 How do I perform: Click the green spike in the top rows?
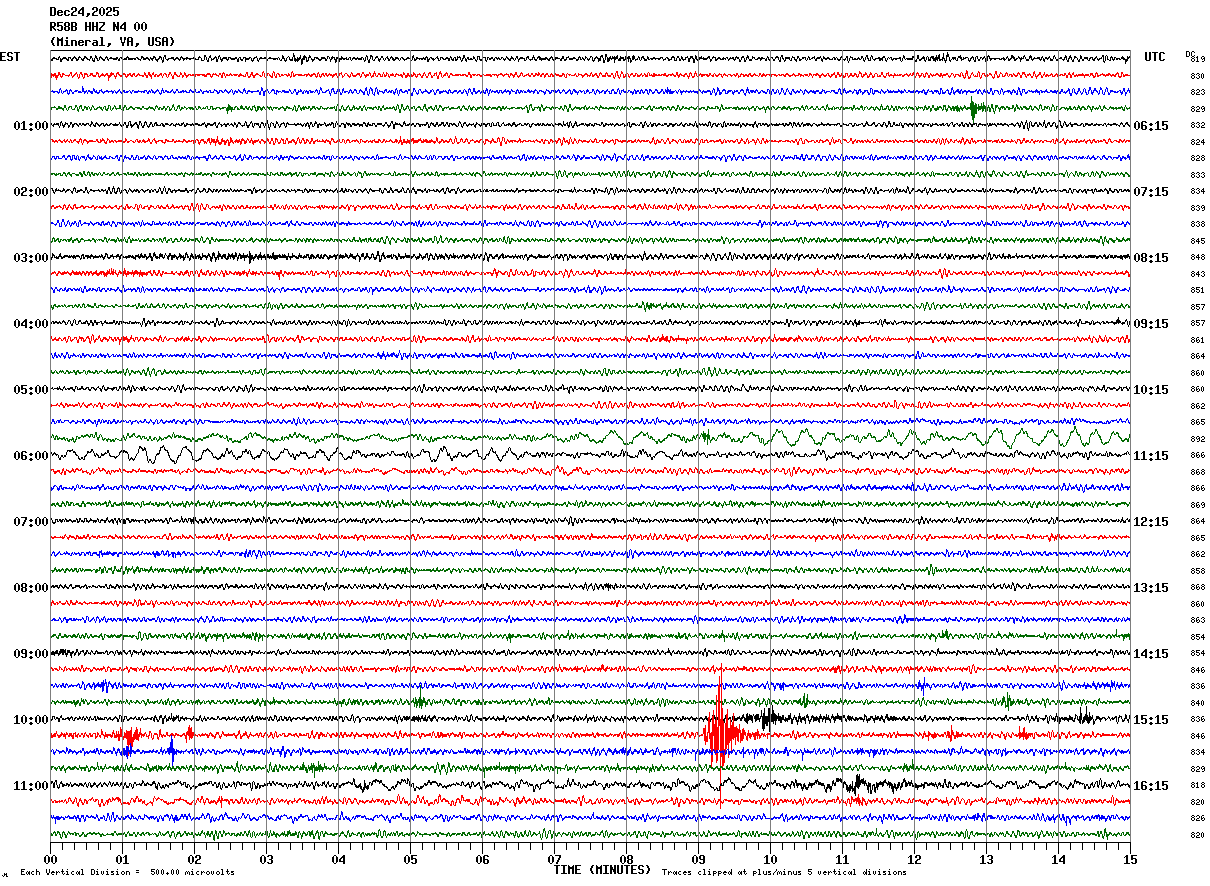click(975, 108)
